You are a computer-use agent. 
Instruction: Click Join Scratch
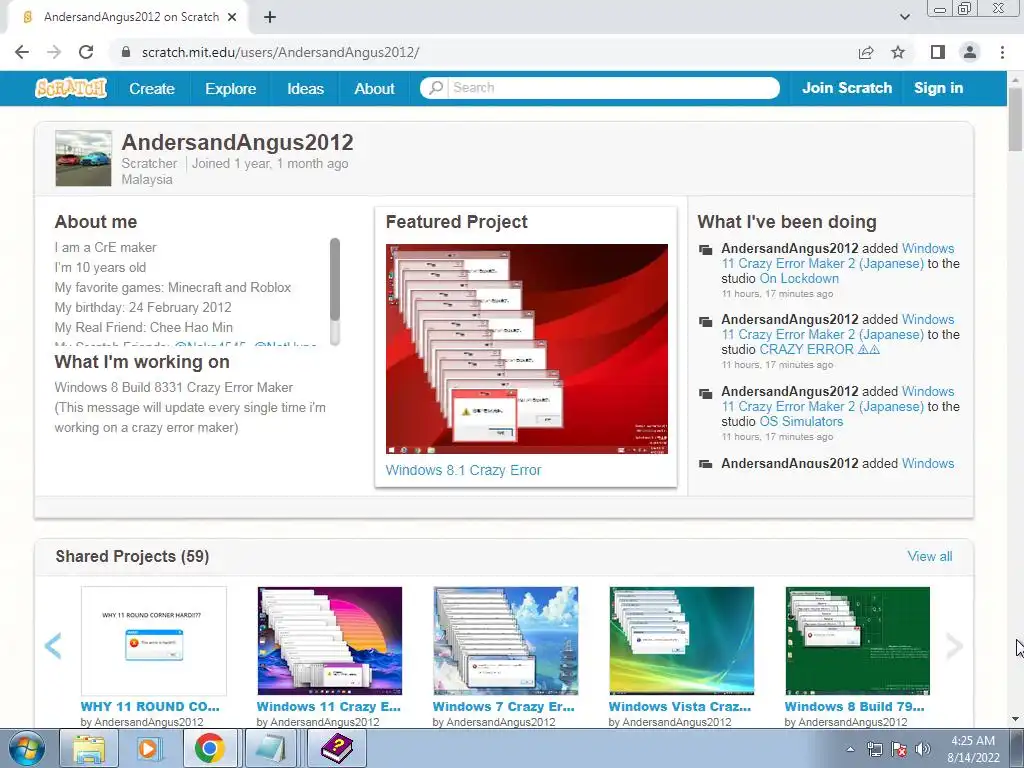(x=846, y=88)
